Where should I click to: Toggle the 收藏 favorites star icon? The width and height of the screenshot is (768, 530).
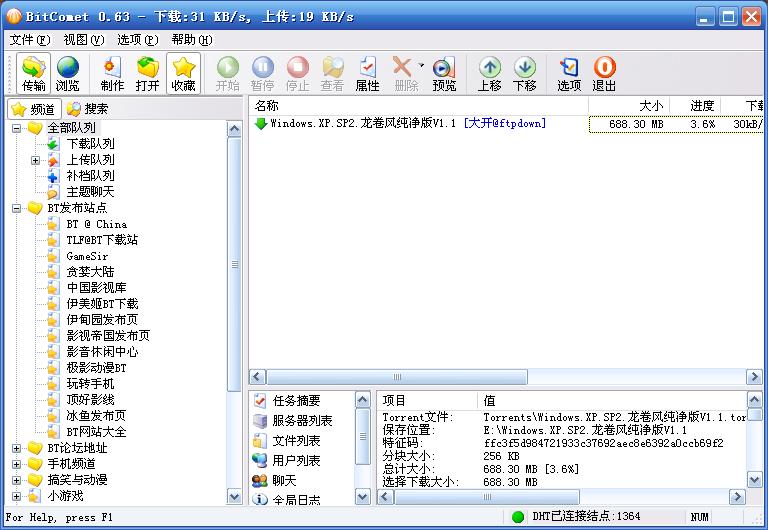click(183, 73)
